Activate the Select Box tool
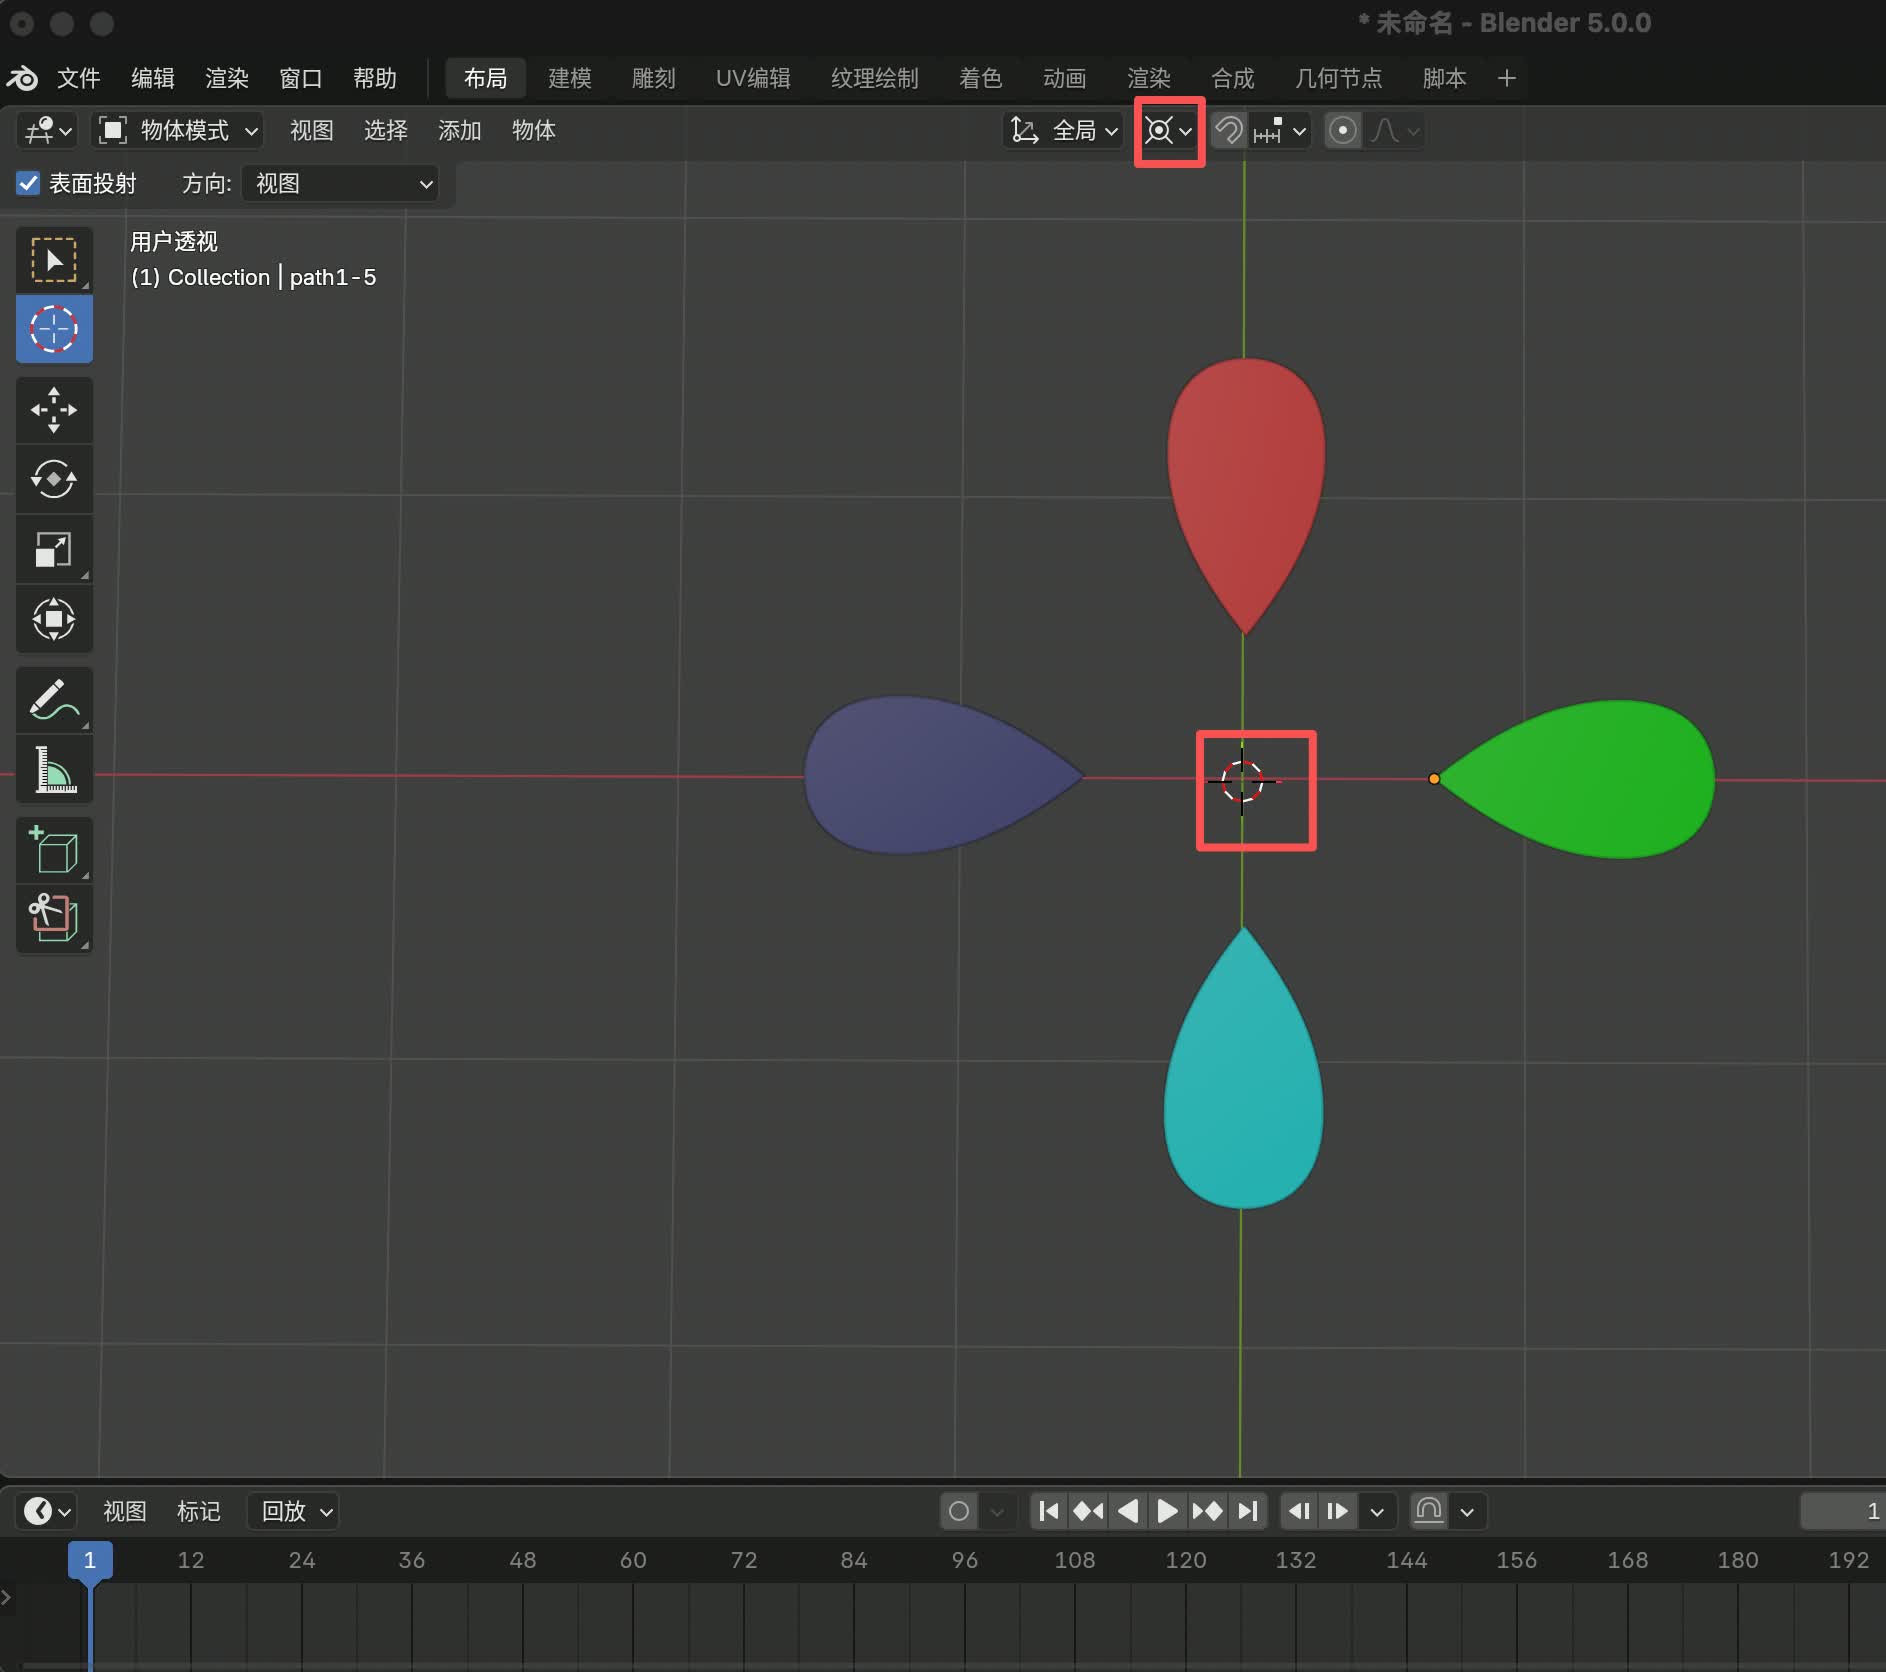 [54, 260]
